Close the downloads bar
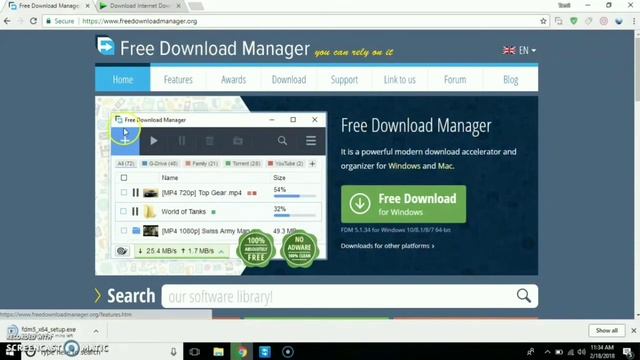The image size is (640, 360). (x=633, y=330)
